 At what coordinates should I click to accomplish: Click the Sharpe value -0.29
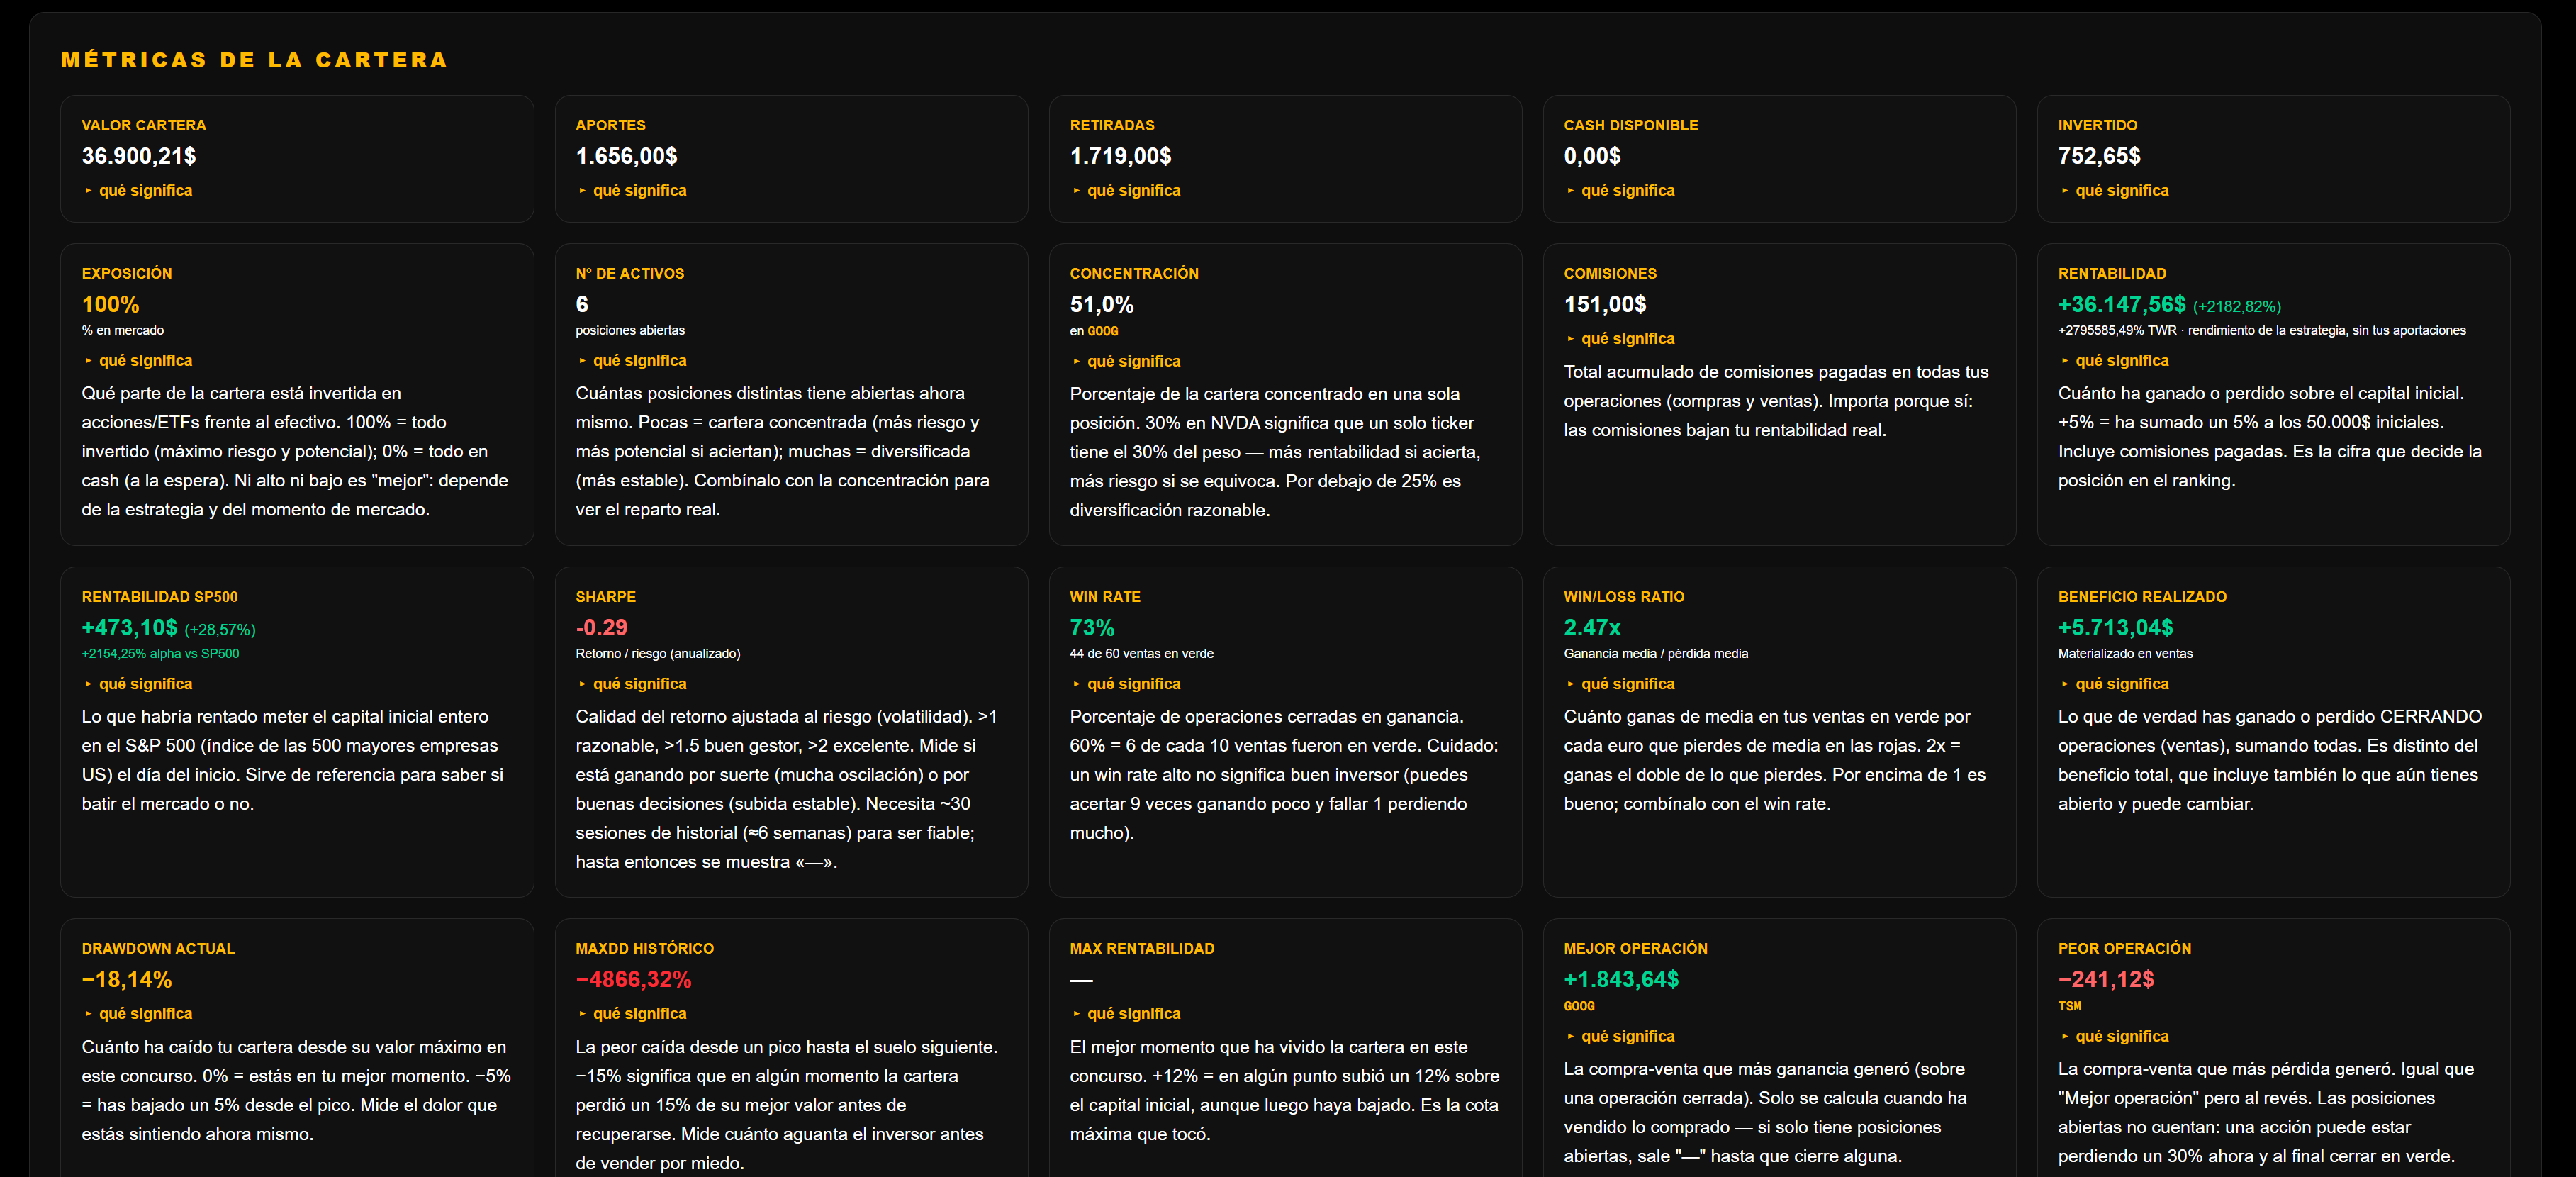click(x=602, y=628)
